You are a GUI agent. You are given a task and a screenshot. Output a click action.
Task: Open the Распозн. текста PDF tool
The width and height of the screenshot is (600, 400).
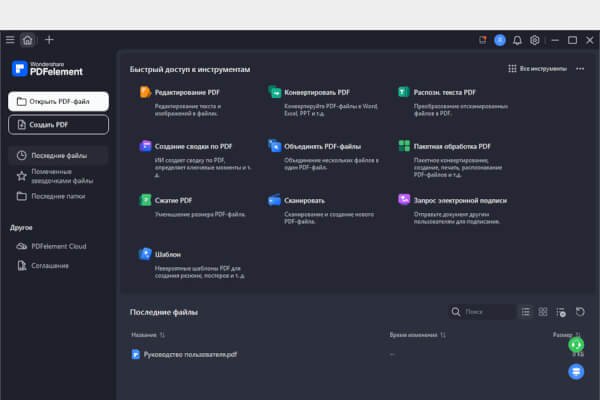[444, 92]
